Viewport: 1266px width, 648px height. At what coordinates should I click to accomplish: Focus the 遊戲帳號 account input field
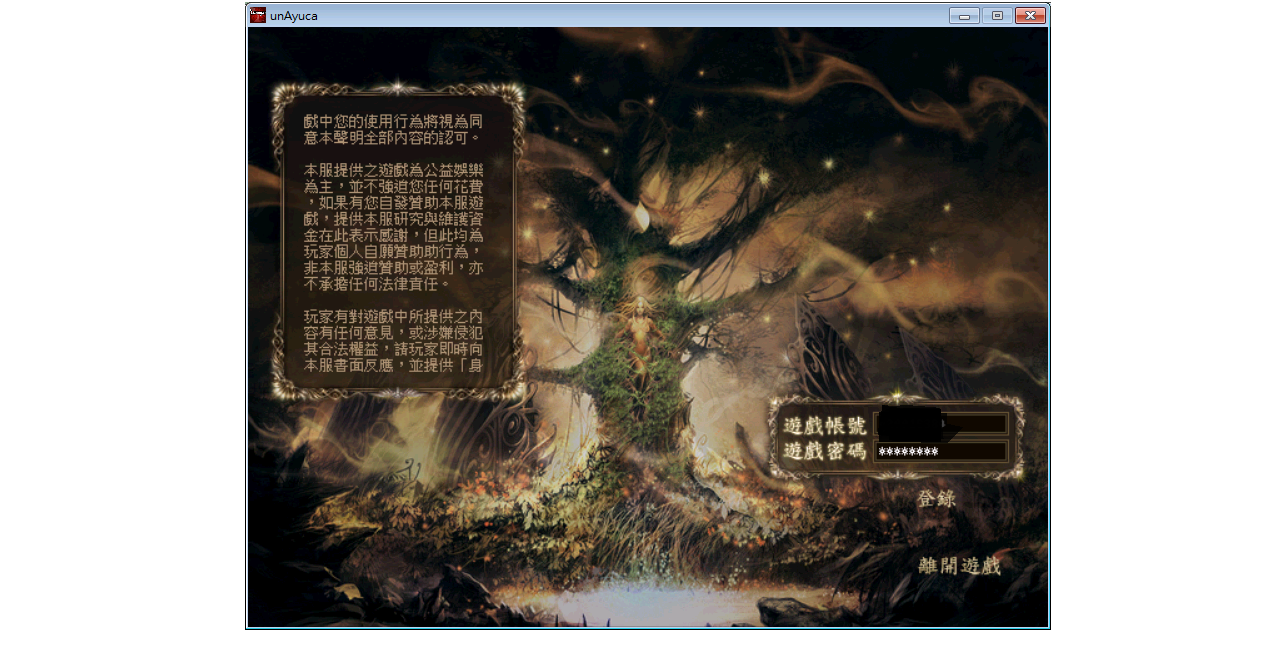pyautogui.click(x=941, y=424)
